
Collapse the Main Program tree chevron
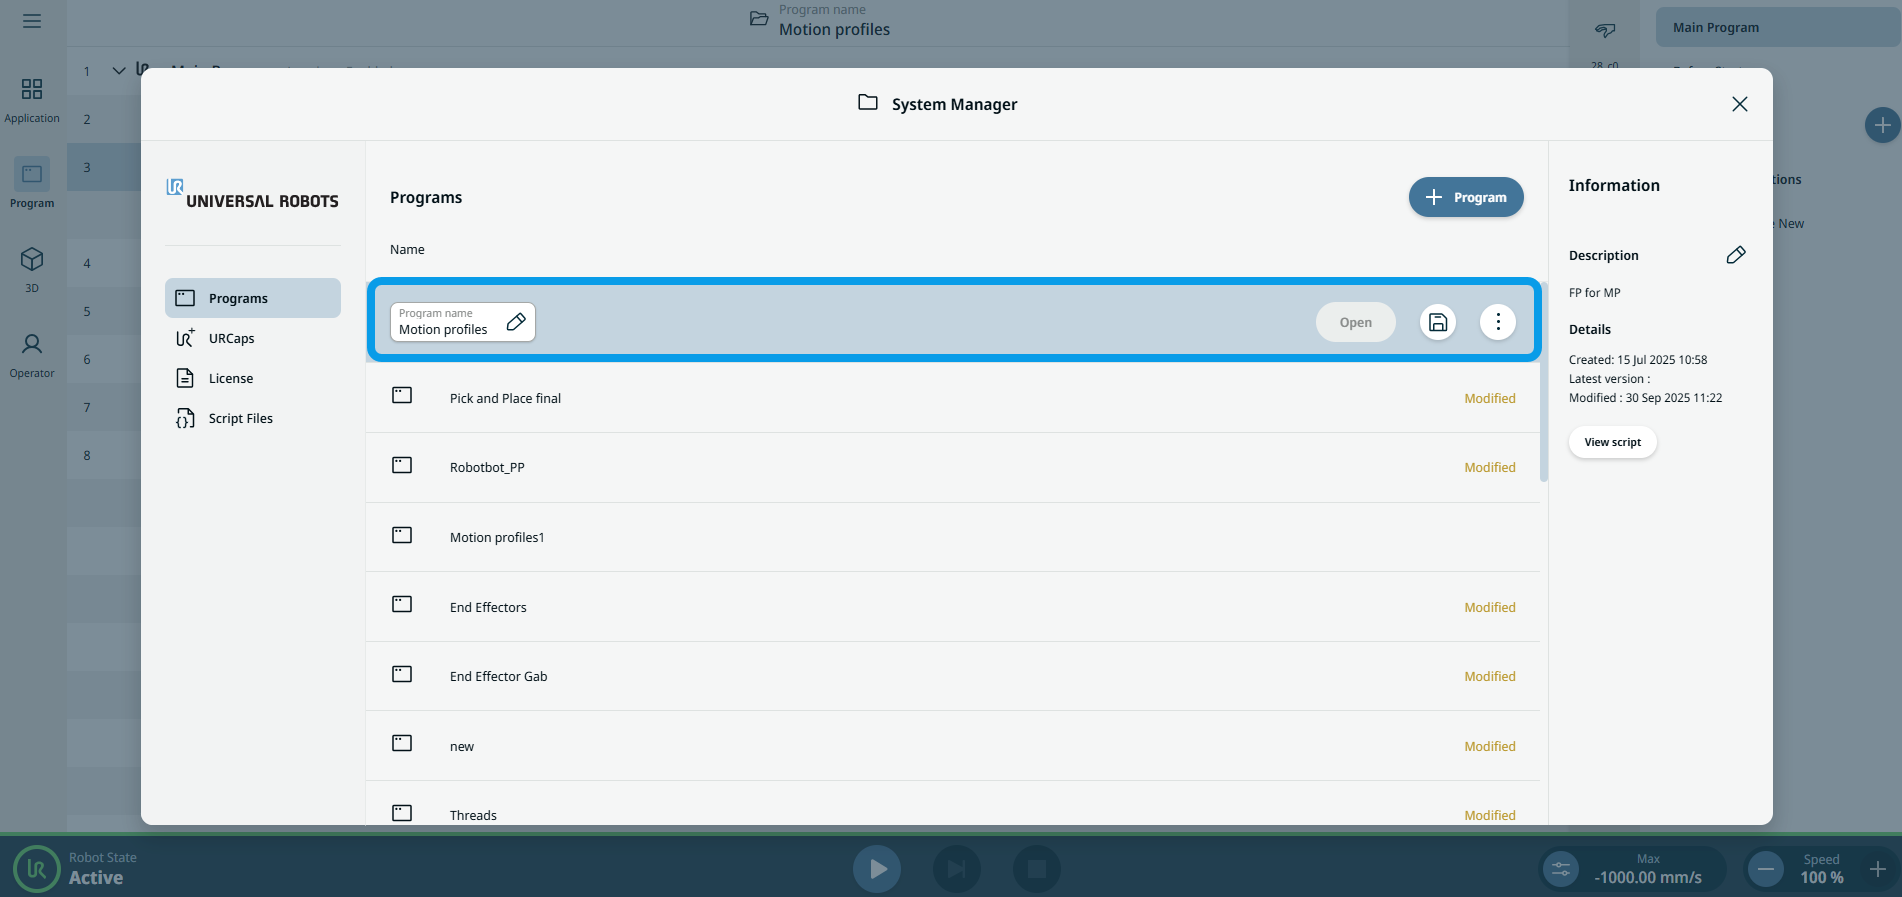click(x=119, y=71)
